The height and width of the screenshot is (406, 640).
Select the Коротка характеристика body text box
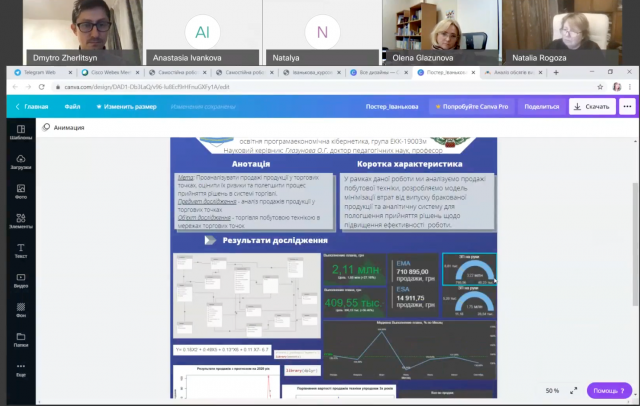click(417, 202)
